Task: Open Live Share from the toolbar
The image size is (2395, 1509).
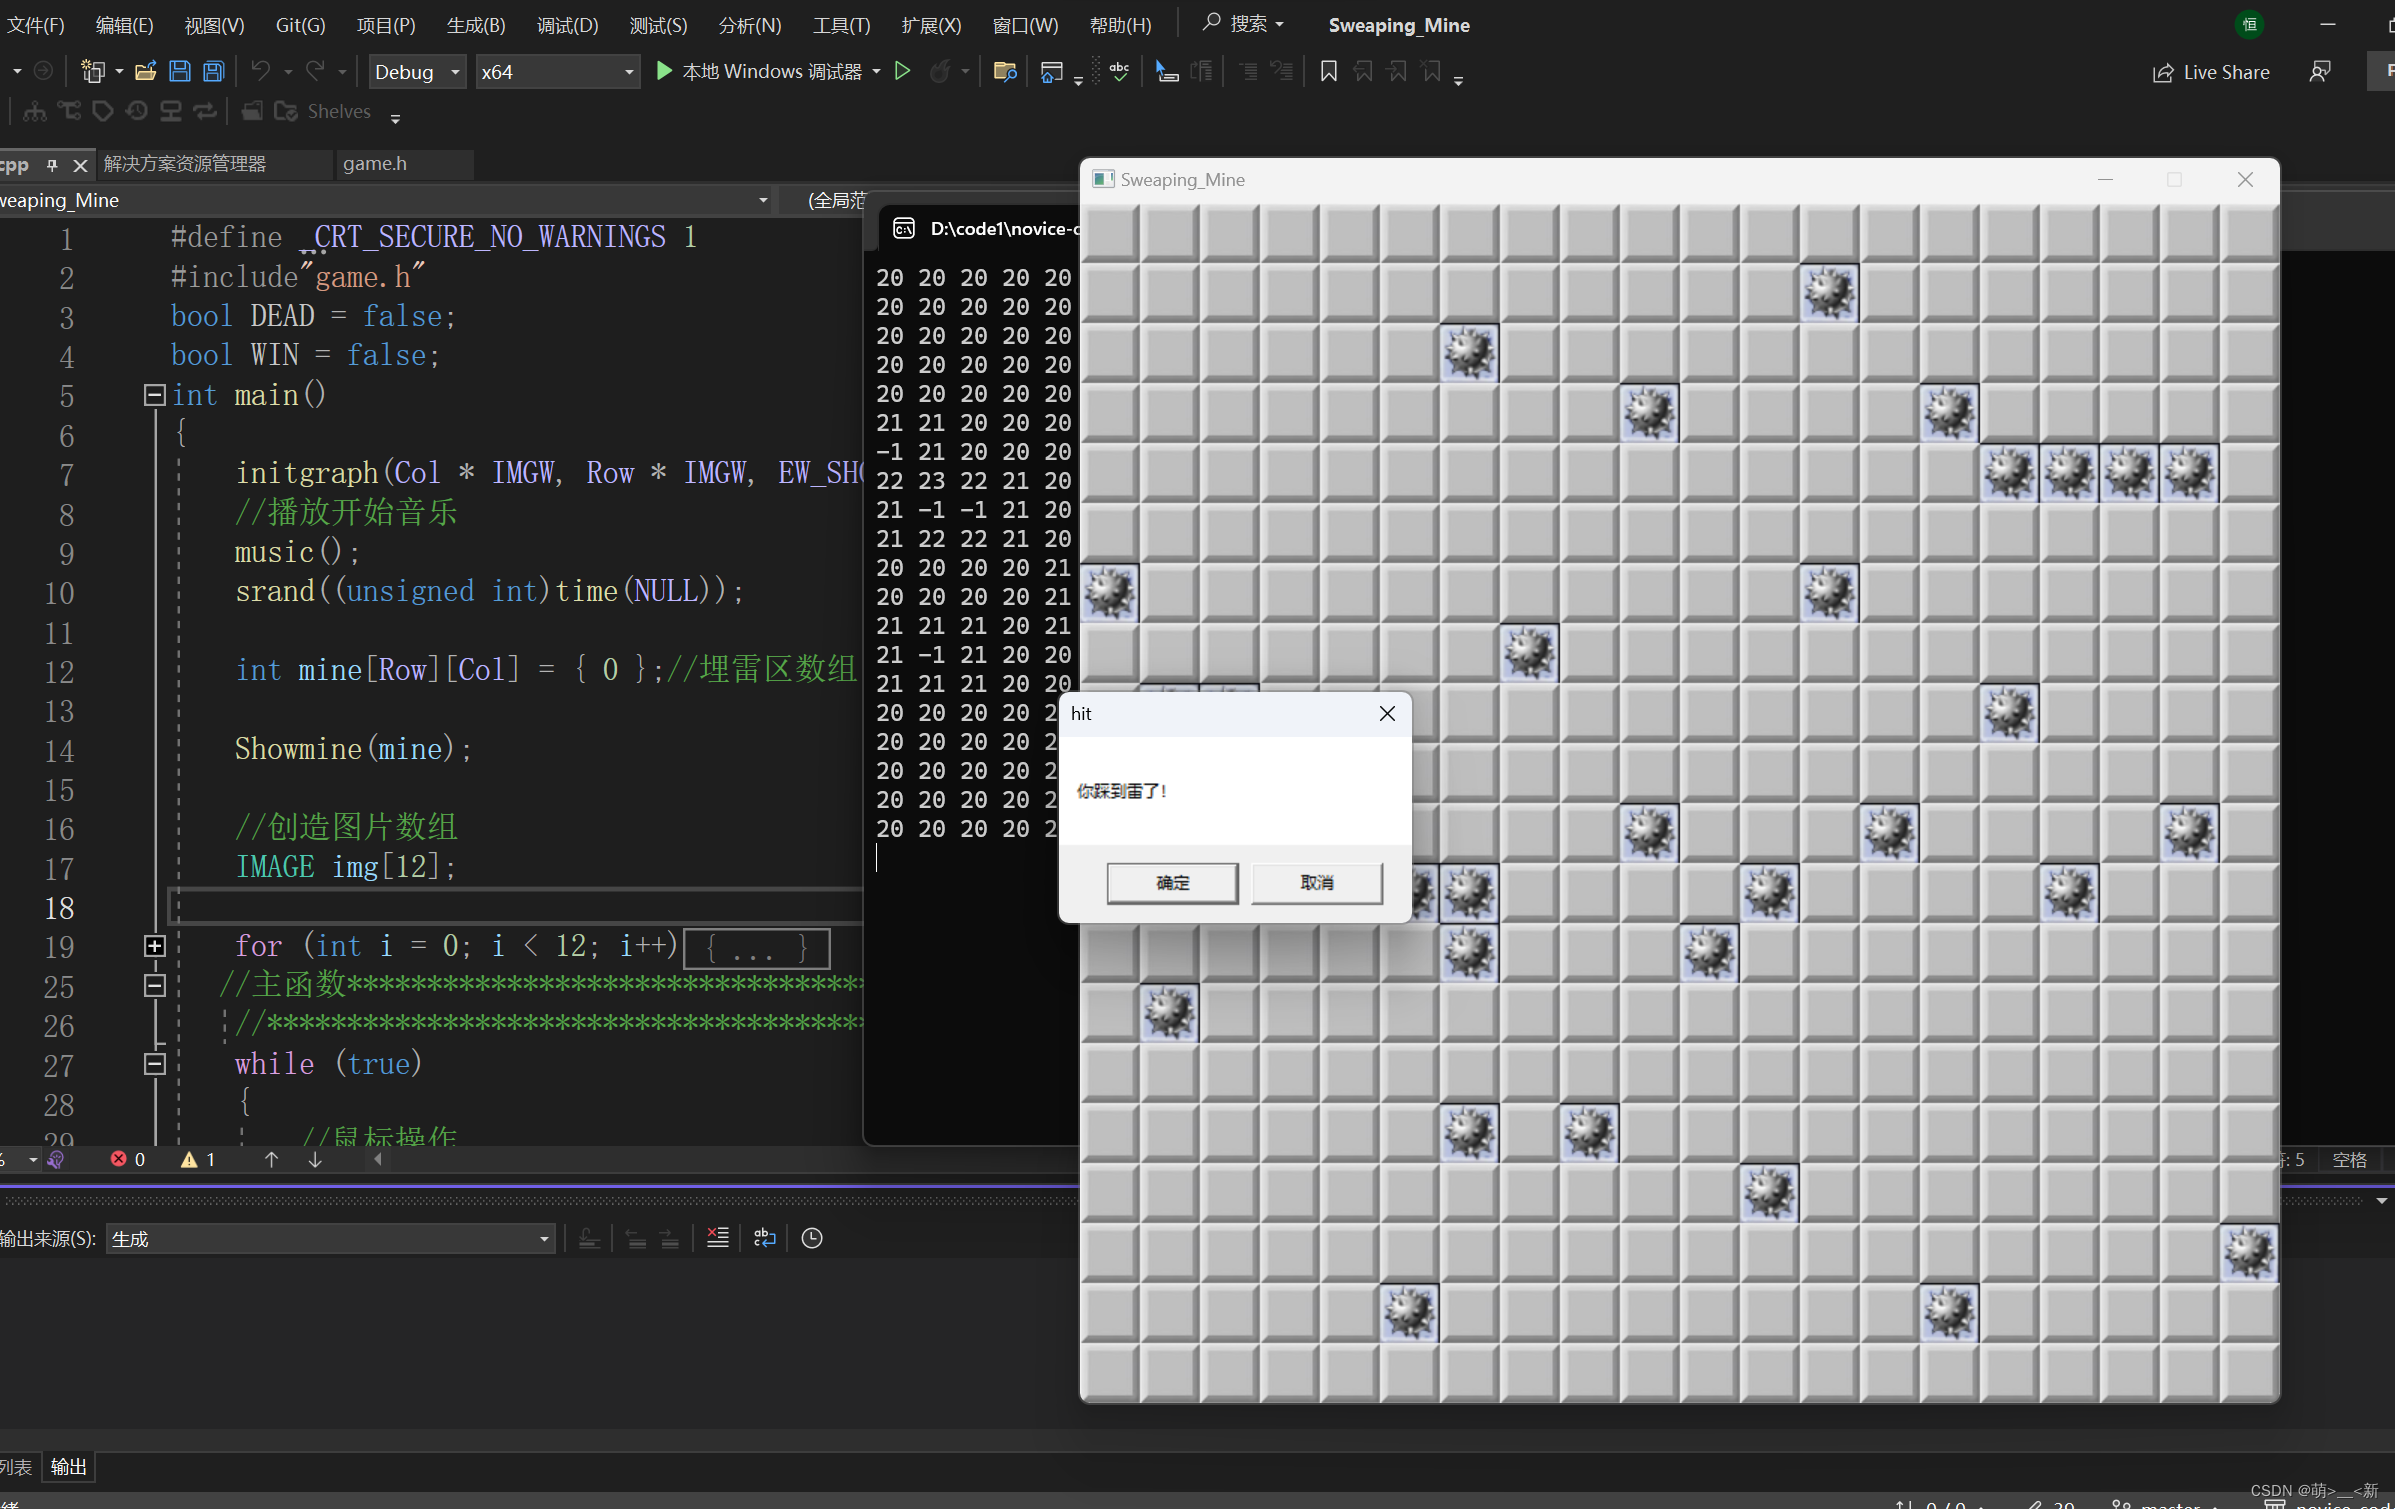Action: [x=2211, y=72]
